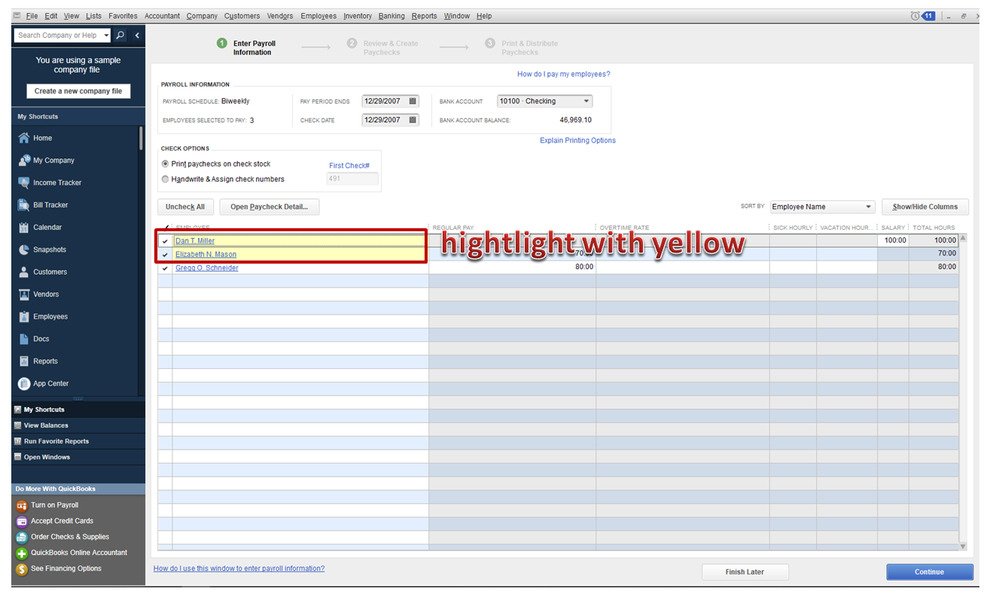Click the Home icon in My Shortcuts
The width and height of the screenshot is (999, 595).
tap(24, 138)
